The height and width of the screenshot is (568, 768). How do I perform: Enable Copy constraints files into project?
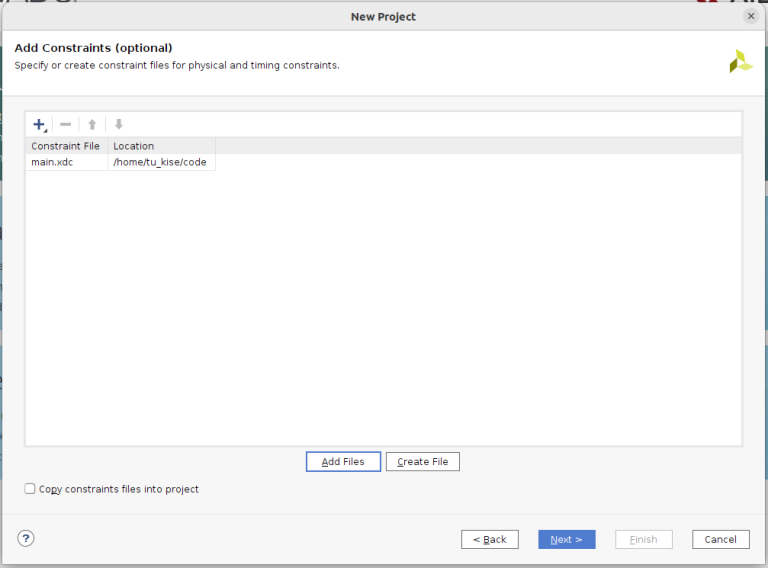[30, 489]
